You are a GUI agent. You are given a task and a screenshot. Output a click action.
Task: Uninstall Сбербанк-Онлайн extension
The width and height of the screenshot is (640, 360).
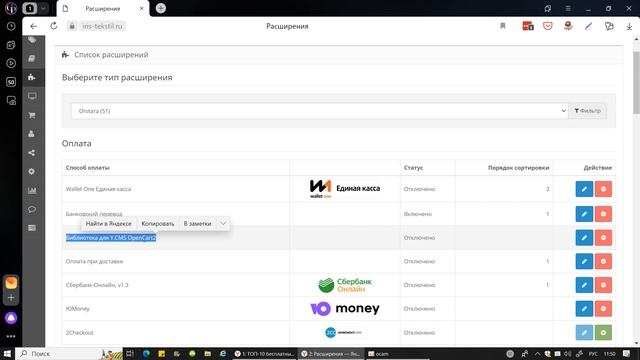603,285
